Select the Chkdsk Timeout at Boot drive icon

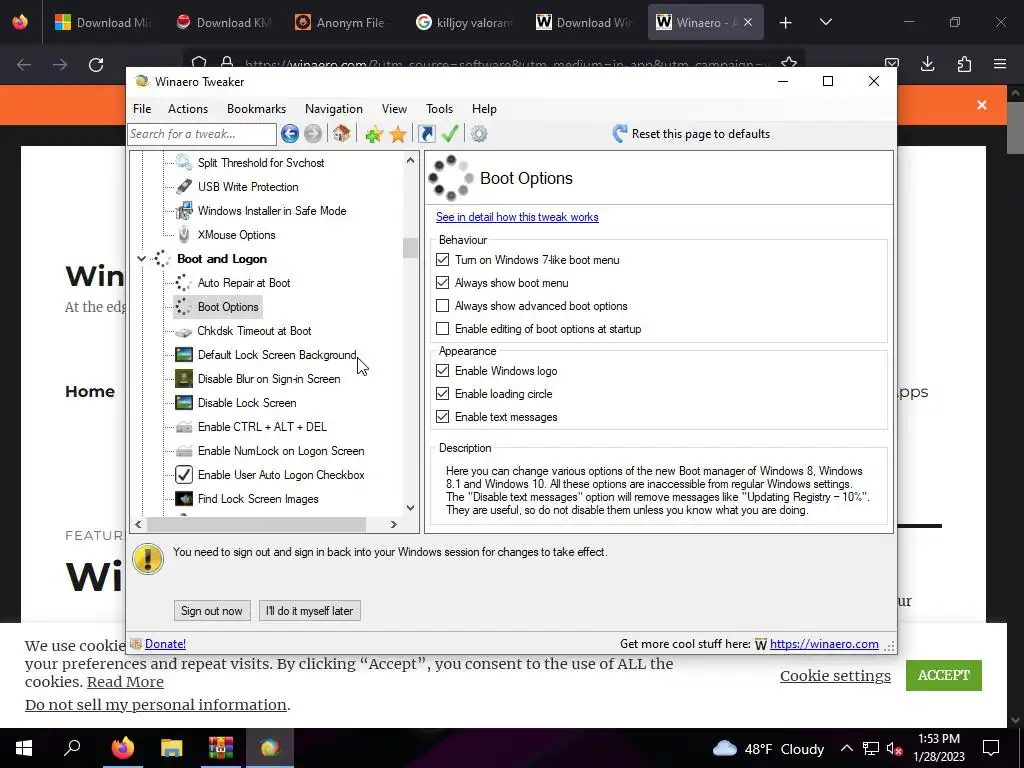click(184, 331)
